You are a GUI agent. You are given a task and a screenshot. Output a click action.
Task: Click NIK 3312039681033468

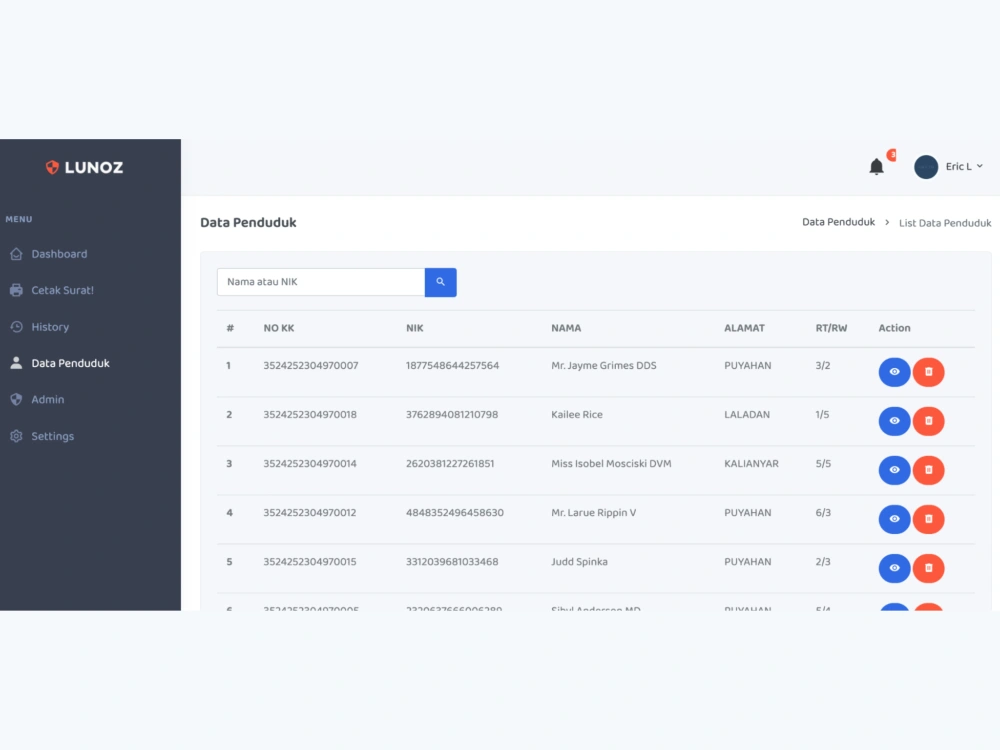(x=452, y=562)
